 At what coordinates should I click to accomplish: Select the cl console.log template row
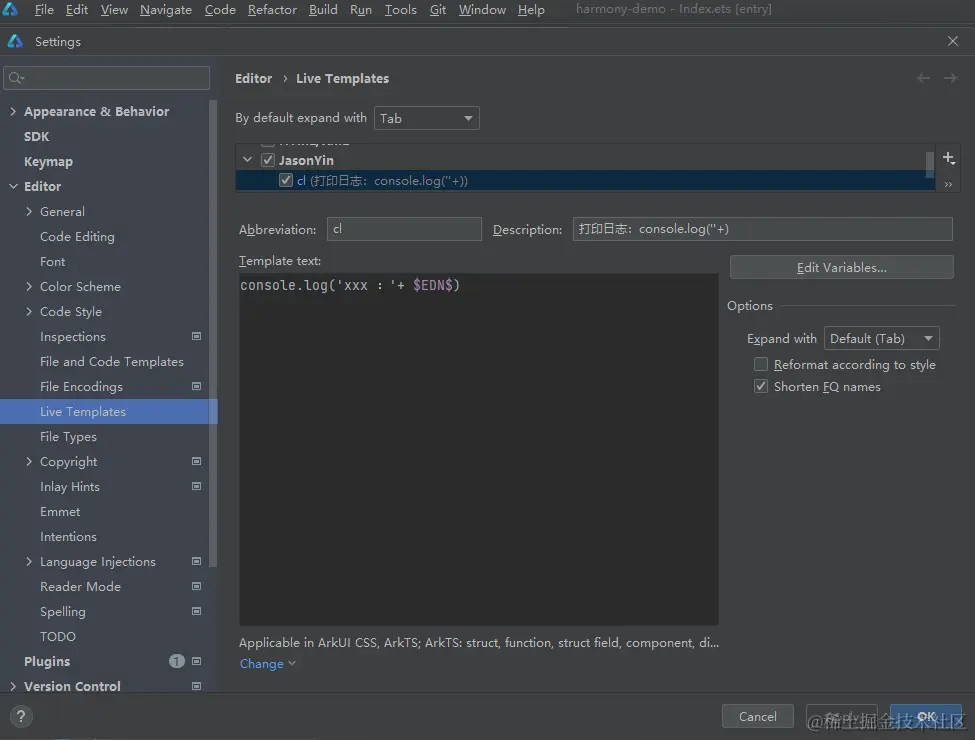click(x=585, y=180)
